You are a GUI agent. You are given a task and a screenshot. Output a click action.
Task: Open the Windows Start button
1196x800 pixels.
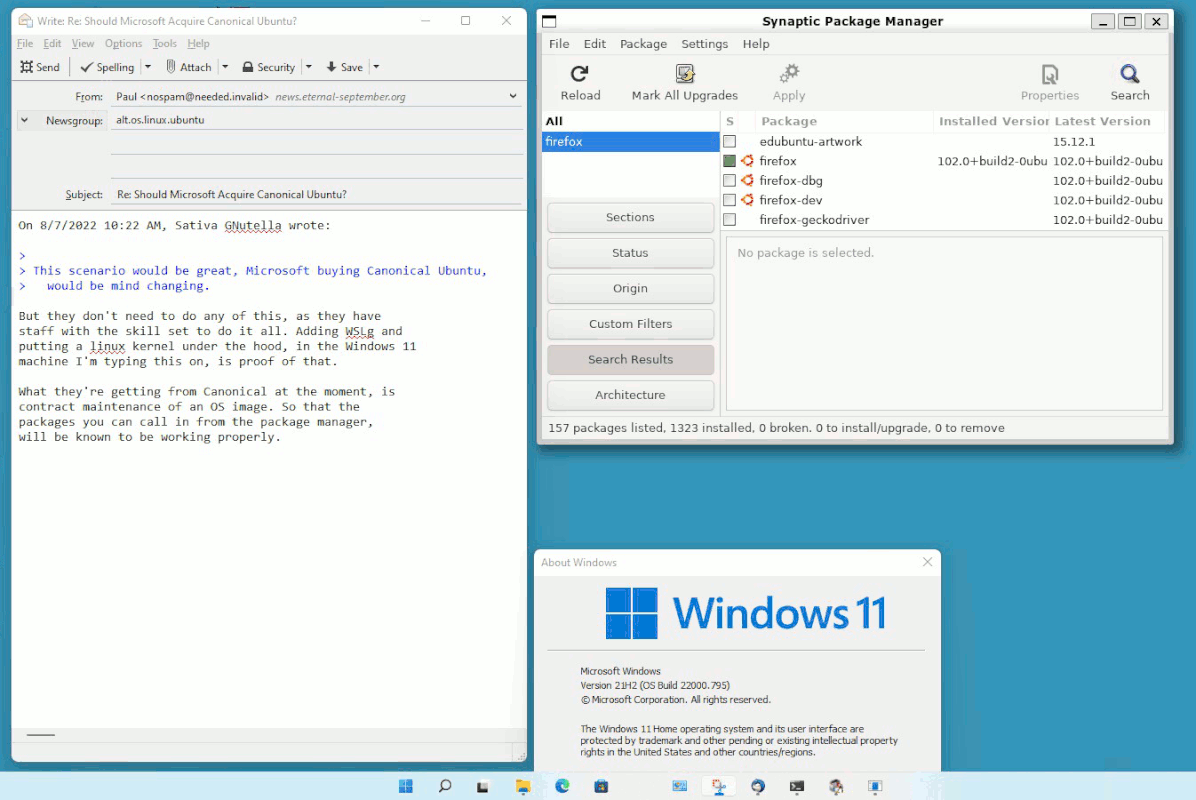click(406, 786)
